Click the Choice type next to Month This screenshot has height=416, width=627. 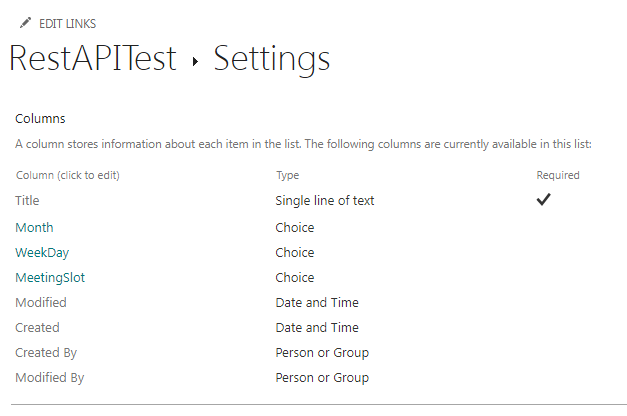click(x=295, y=228)
